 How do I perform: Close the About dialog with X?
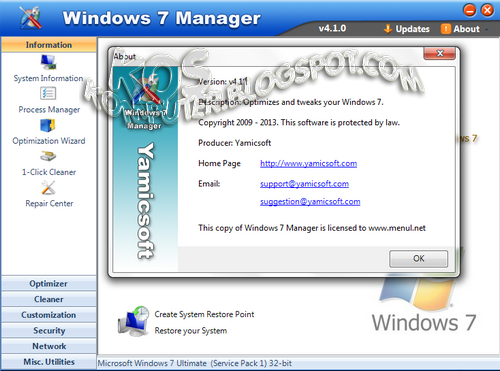point(440,53)
